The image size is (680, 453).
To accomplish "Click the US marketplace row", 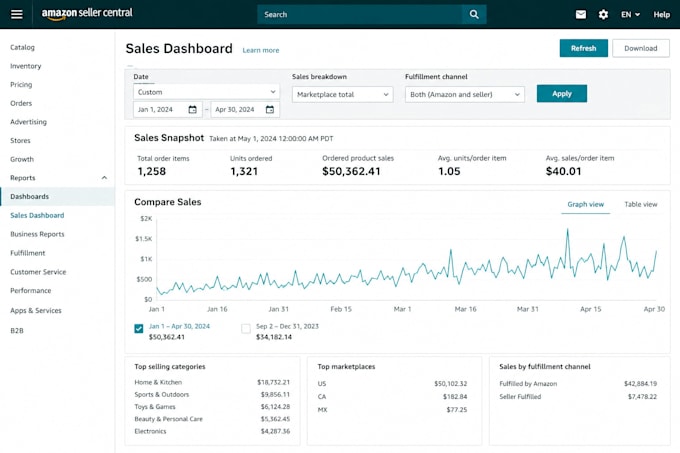I will pyautogui.click(x=392, y=384).
